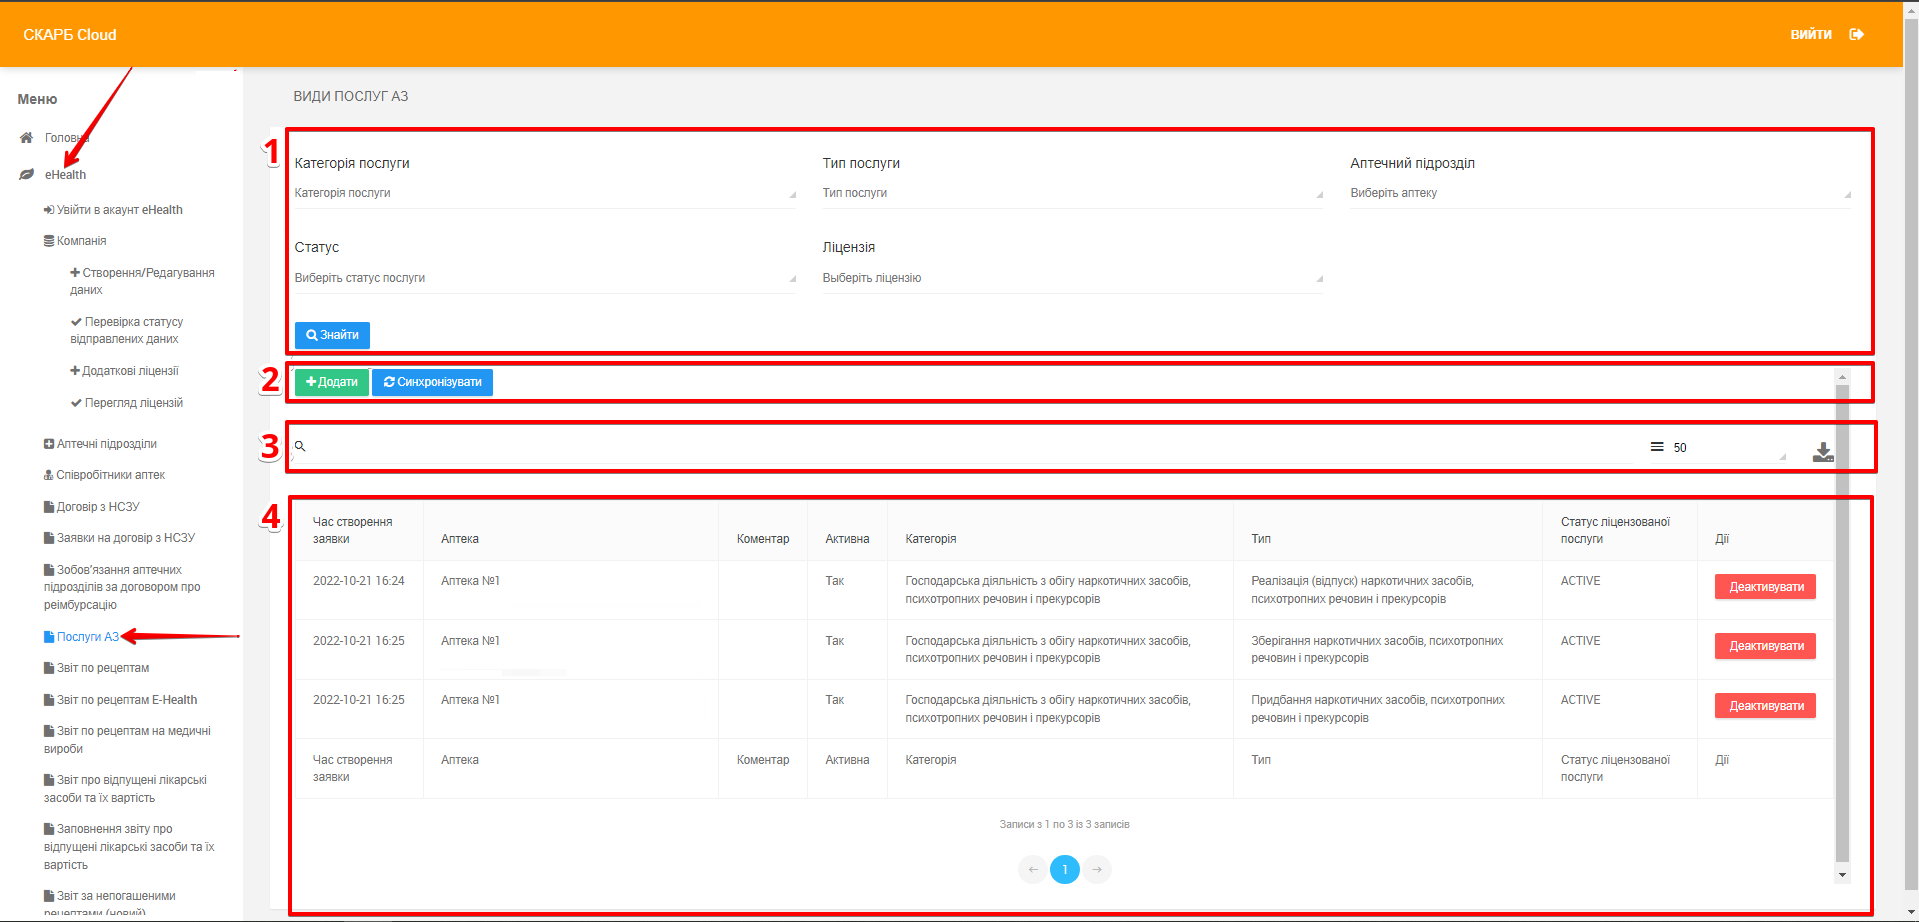The image size is (1919, 922).
Task: Go to previous page arrow in pagination
Action: (1033, 869)
